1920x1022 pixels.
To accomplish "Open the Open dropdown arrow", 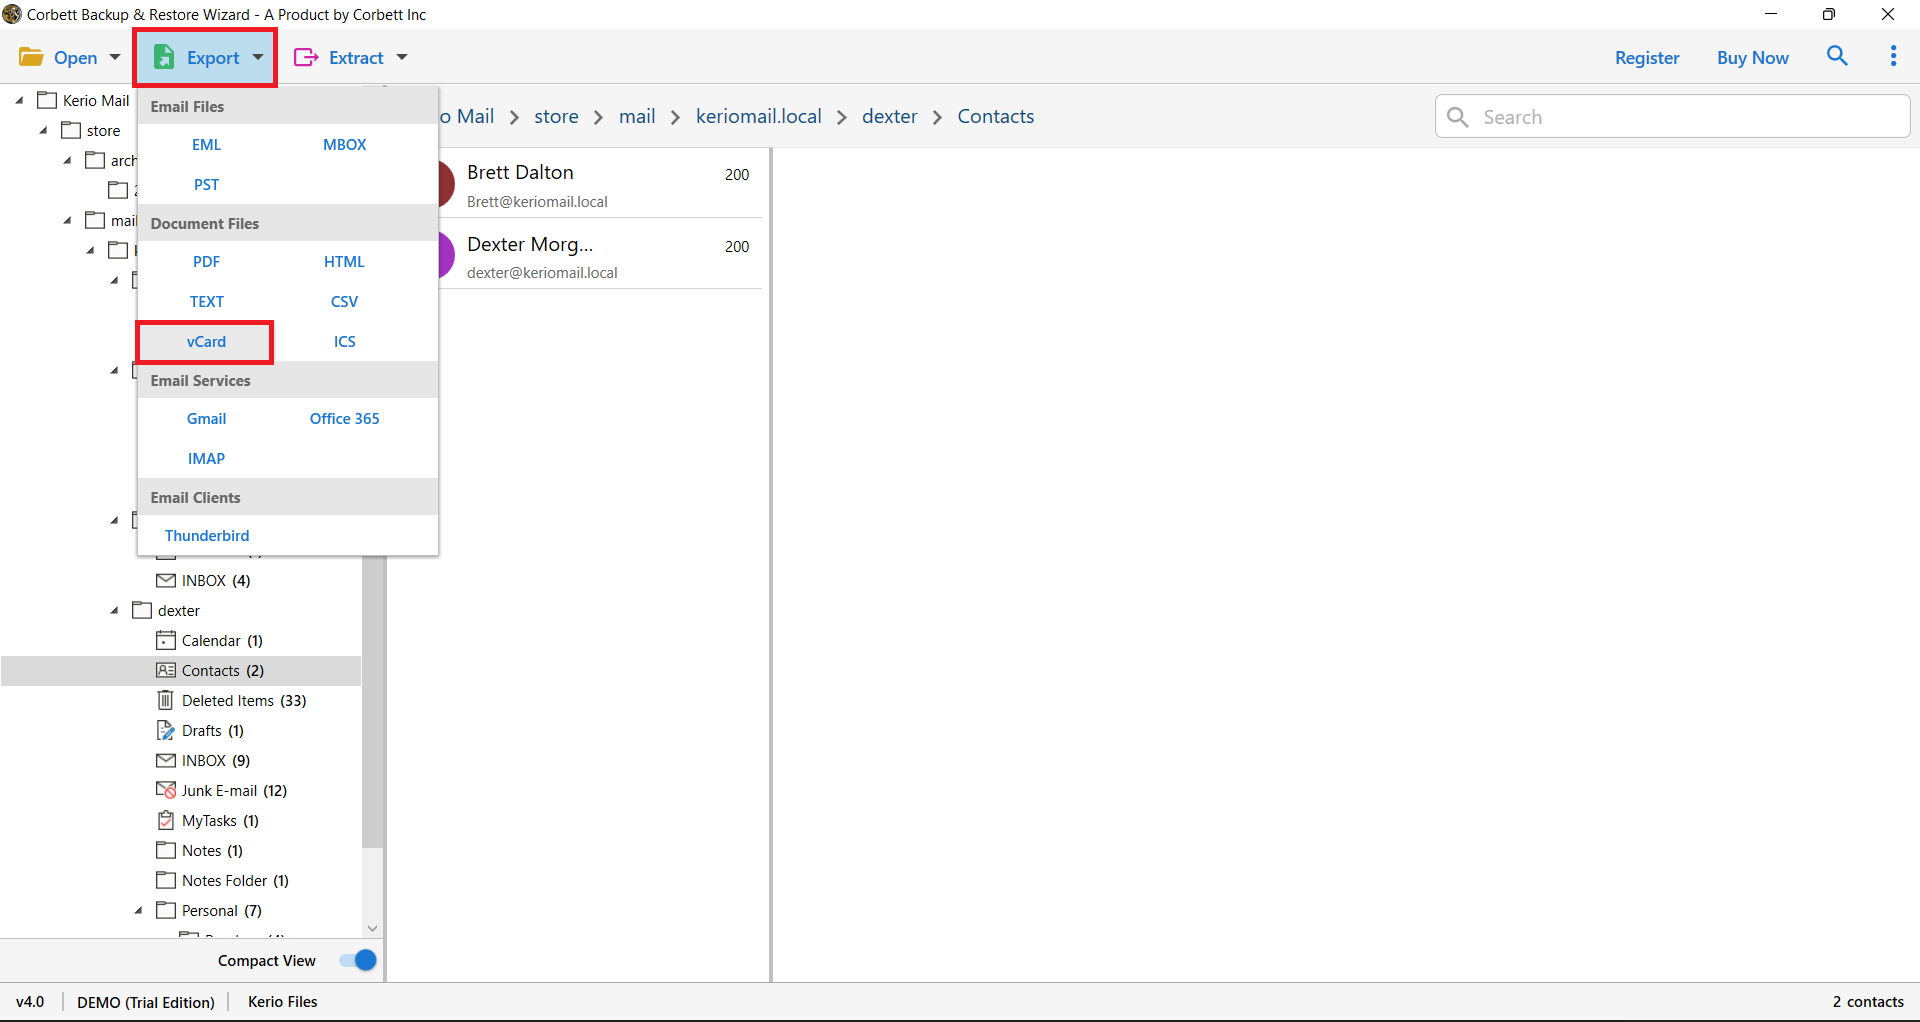I will [x=115, y=57].
